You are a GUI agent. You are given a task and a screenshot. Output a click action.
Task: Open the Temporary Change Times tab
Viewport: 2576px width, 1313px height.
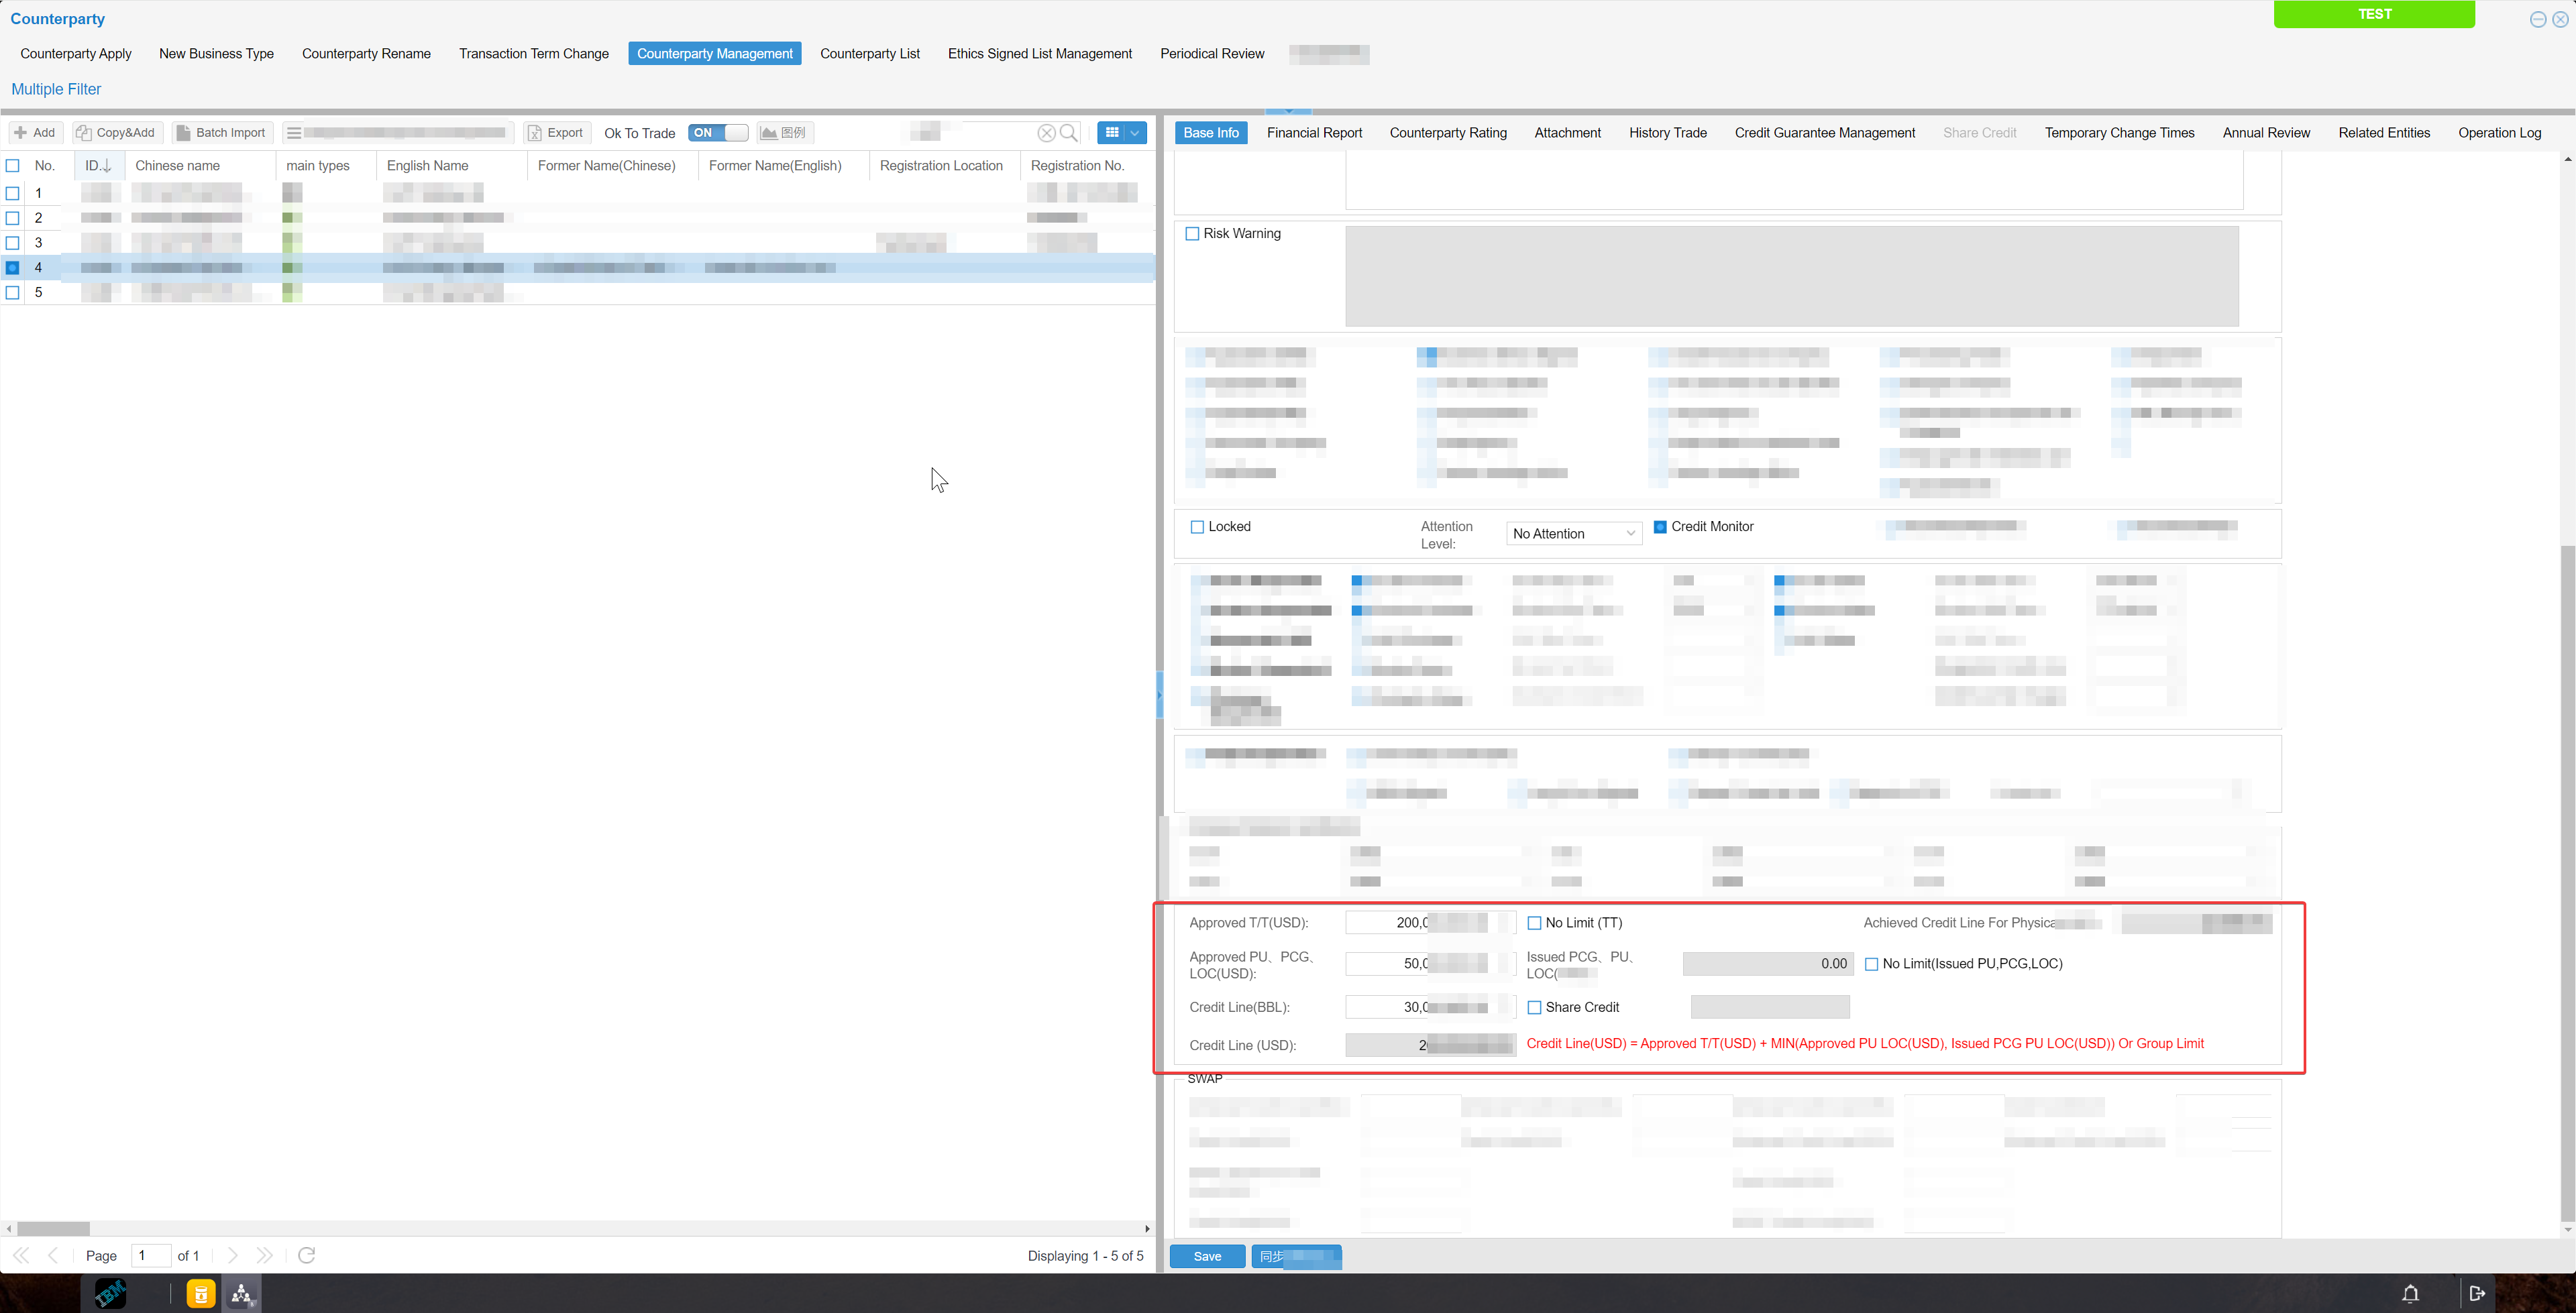point(2119,133)
